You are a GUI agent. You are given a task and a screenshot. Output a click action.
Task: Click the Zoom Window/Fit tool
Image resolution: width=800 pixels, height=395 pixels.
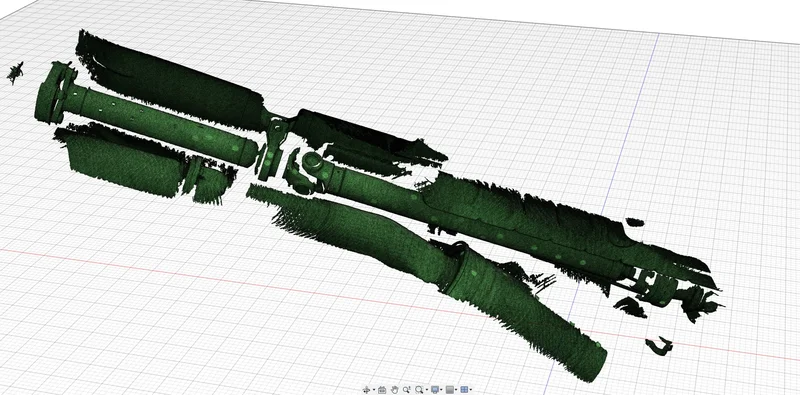tap(419, 390)
